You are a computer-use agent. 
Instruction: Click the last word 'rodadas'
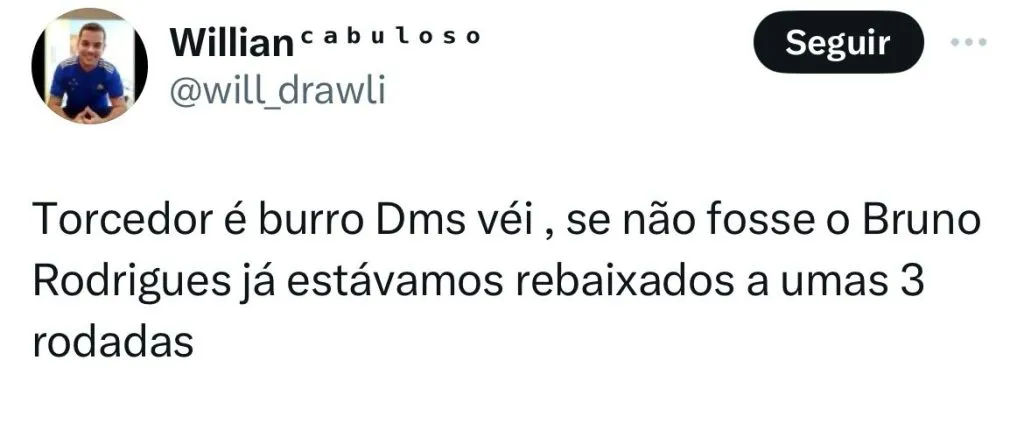pos(113,342)
